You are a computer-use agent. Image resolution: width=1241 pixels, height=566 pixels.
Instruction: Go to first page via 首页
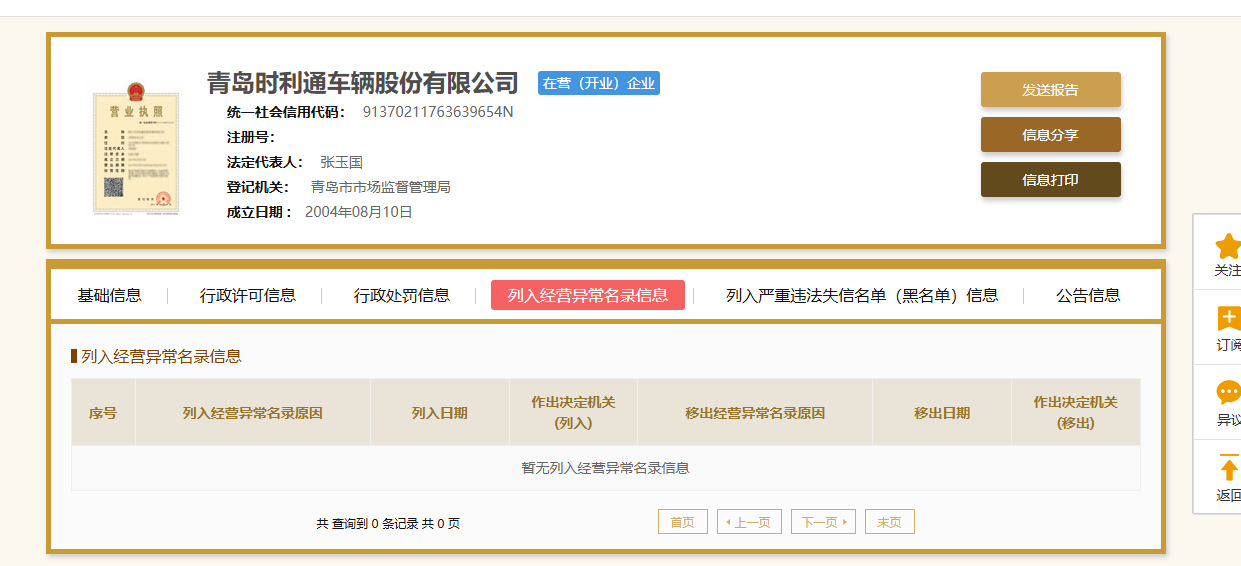(x=682, y=522)
